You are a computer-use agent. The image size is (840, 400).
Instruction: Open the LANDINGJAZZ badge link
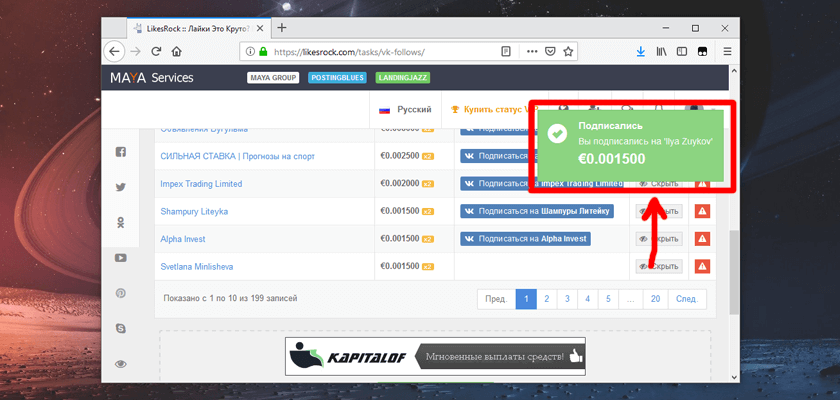tap(403, 78)
